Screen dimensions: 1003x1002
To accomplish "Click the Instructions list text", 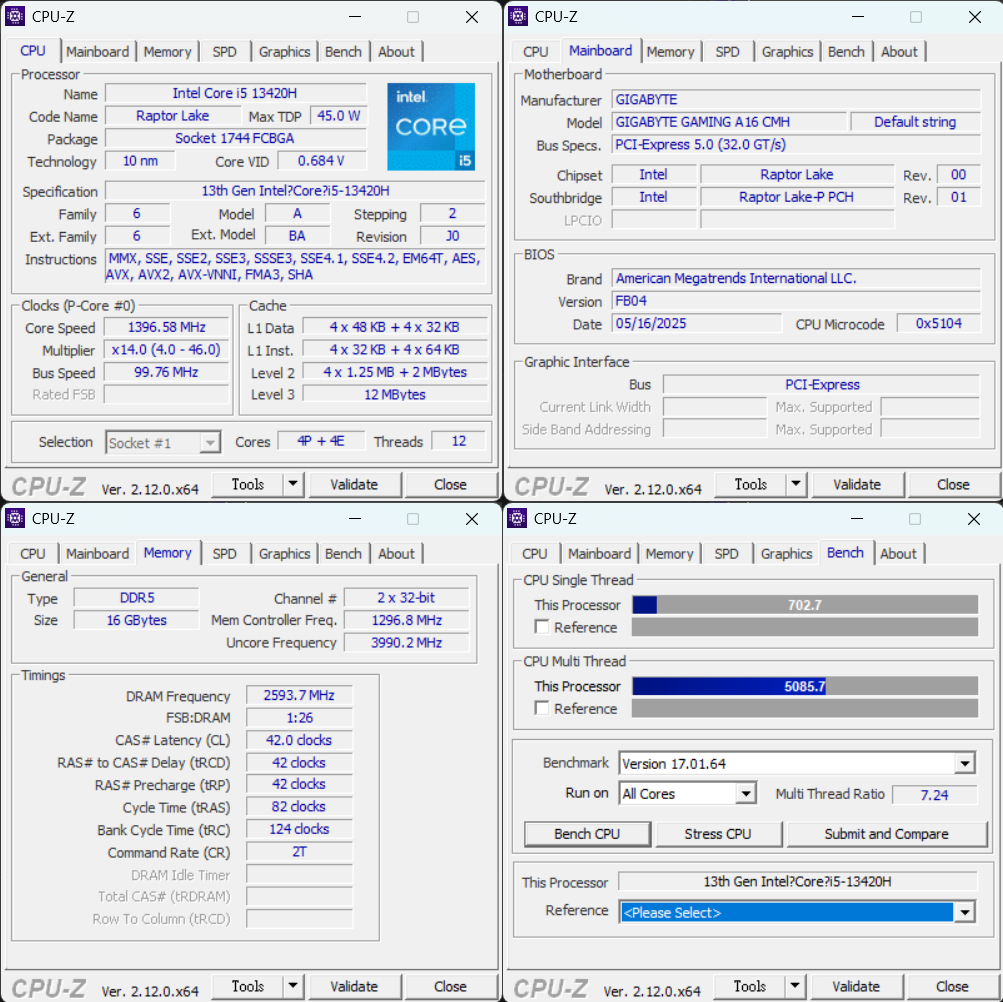I will pos(295,267).
